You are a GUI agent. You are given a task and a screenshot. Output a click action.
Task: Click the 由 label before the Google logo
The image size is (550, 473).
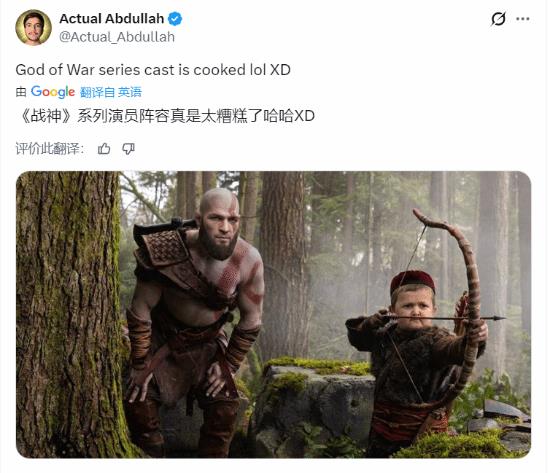(21, 92)
